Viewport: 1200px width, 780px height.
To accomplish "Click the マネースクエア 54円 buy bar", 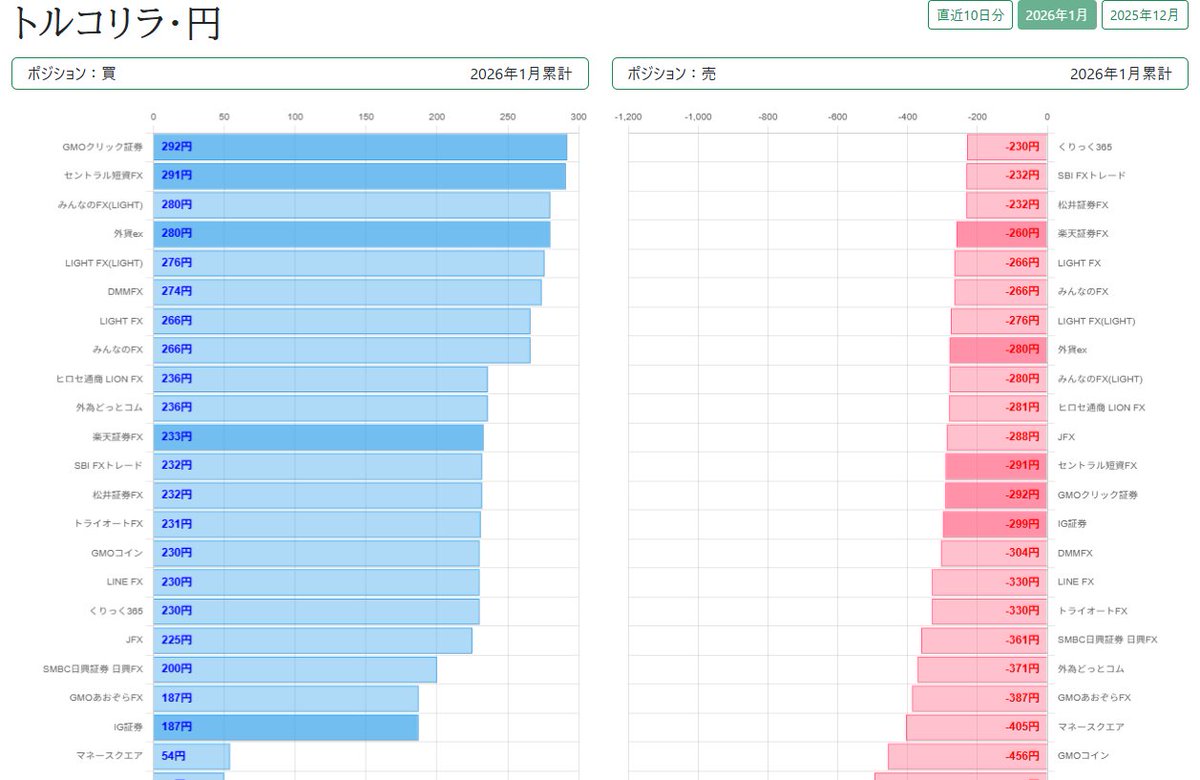I will (191, 756).
